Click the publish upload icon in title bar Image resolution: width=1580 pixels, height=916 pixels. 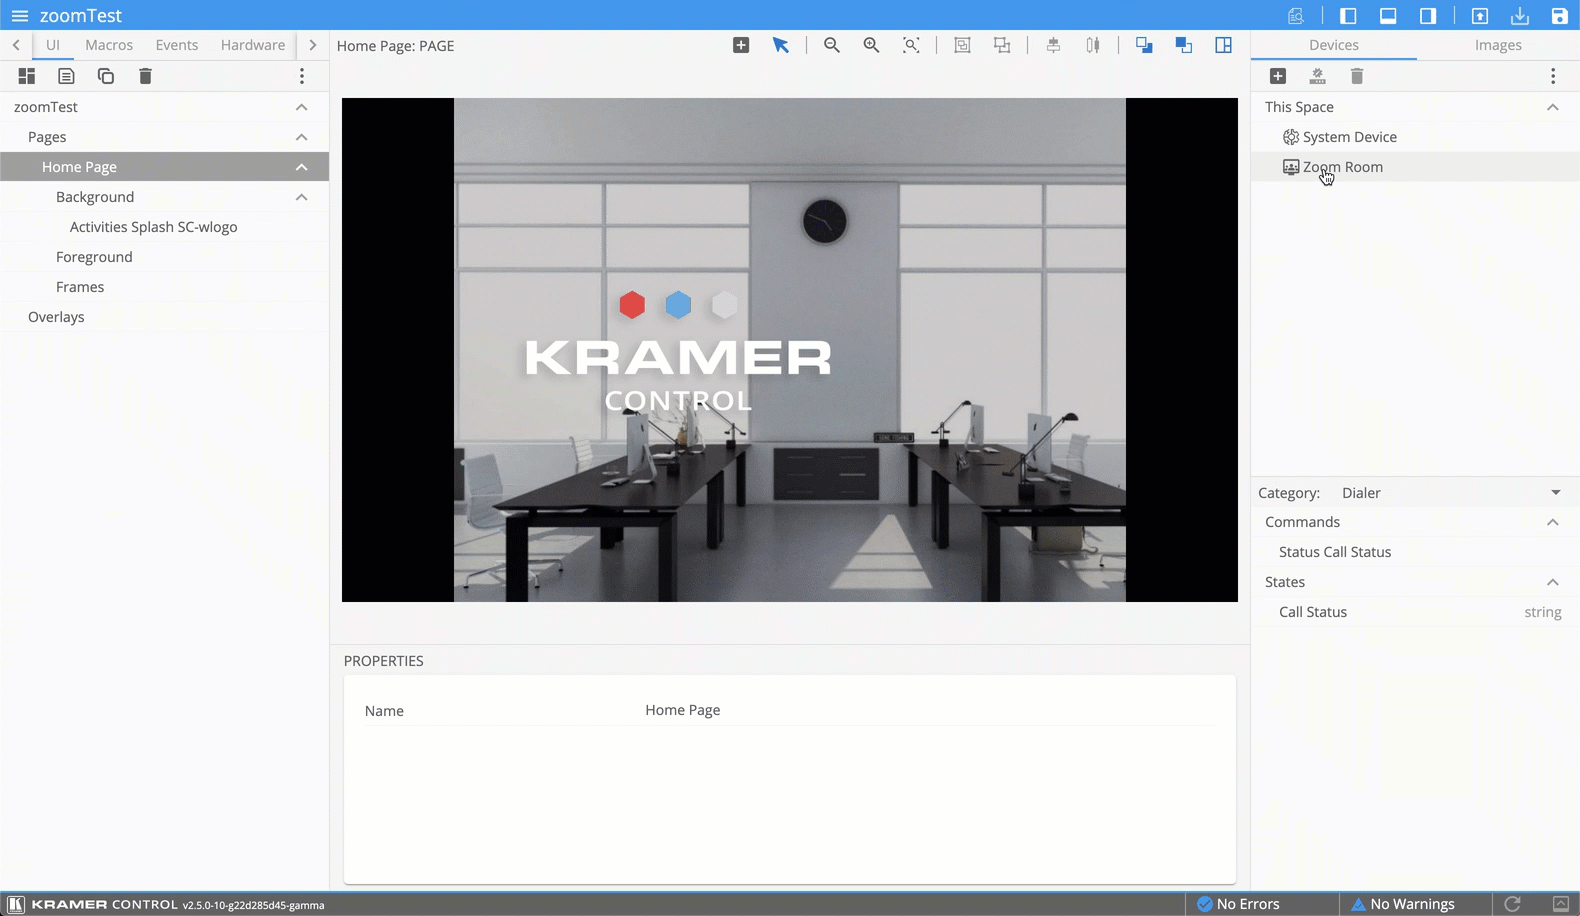[x=1480, y=16]
